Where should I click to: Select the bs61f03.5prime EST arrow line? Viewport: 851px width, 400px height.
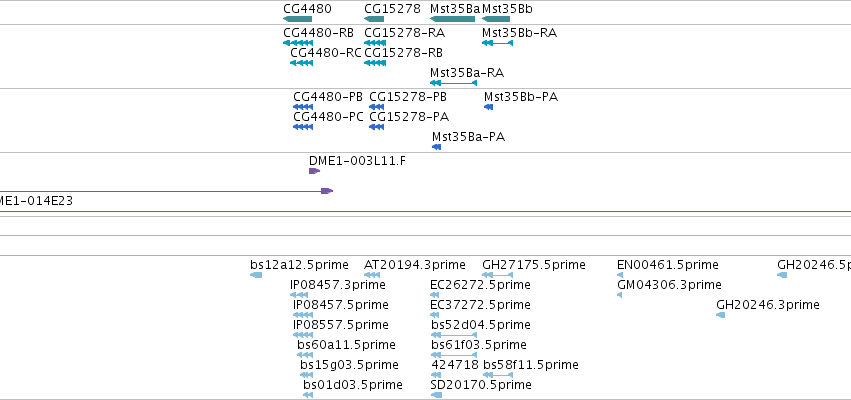(453, 355)
